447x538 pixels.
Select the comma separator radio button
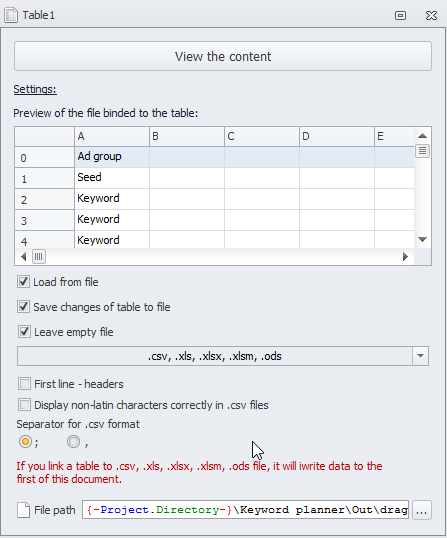(x=73, y=442)
